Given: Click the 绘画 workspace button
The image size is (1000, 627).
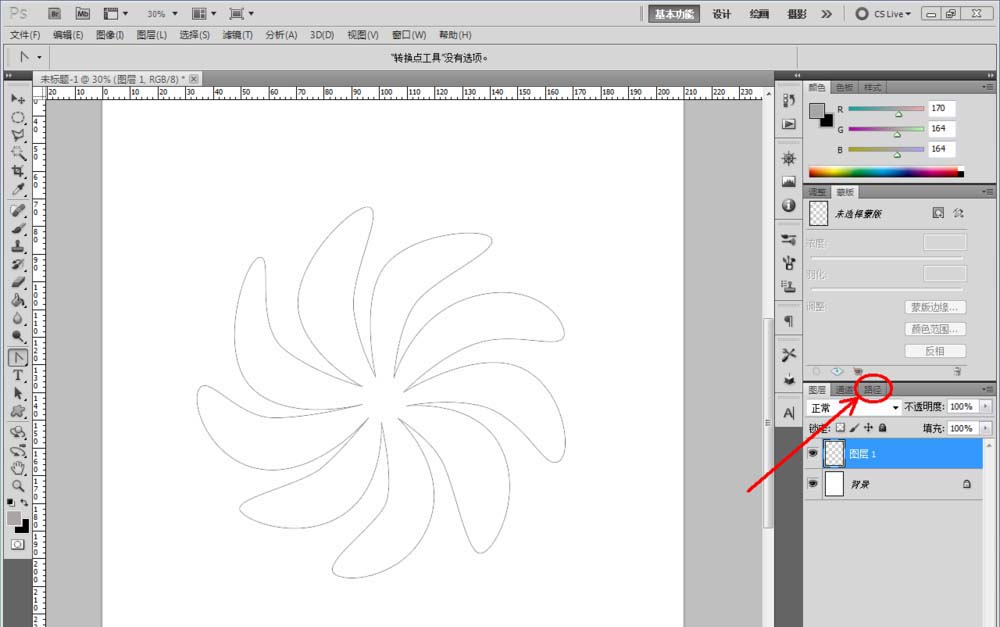Looking at the screenshot, I should [x=759, y=14].
